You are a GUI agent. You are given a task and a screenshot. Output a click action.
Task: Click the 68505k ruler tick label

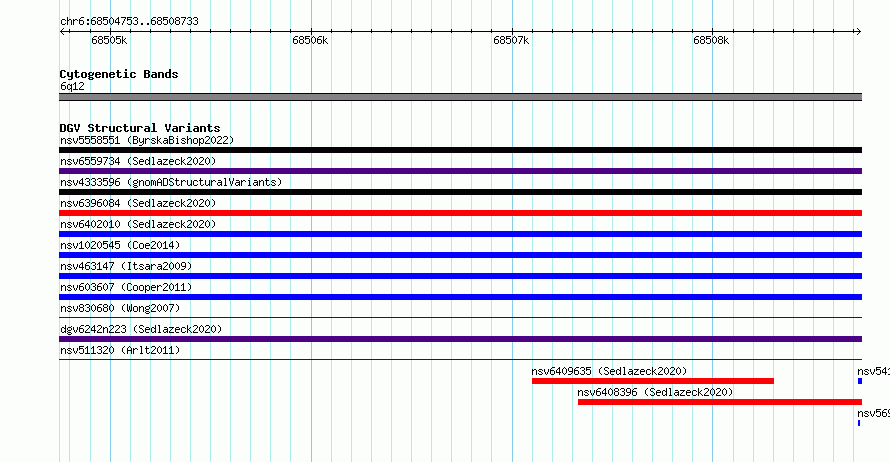tap(109, 40)
